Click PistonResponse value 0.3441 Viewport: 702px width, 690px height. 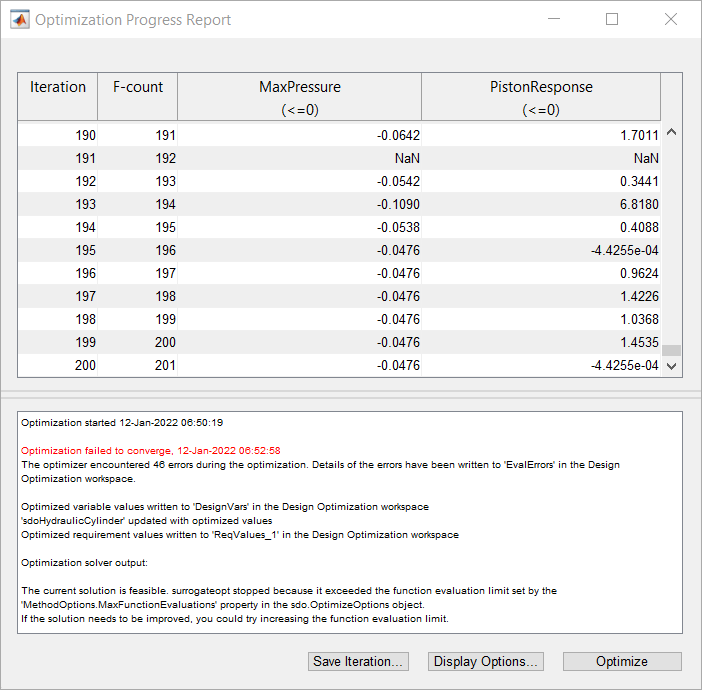coord(541,181)
